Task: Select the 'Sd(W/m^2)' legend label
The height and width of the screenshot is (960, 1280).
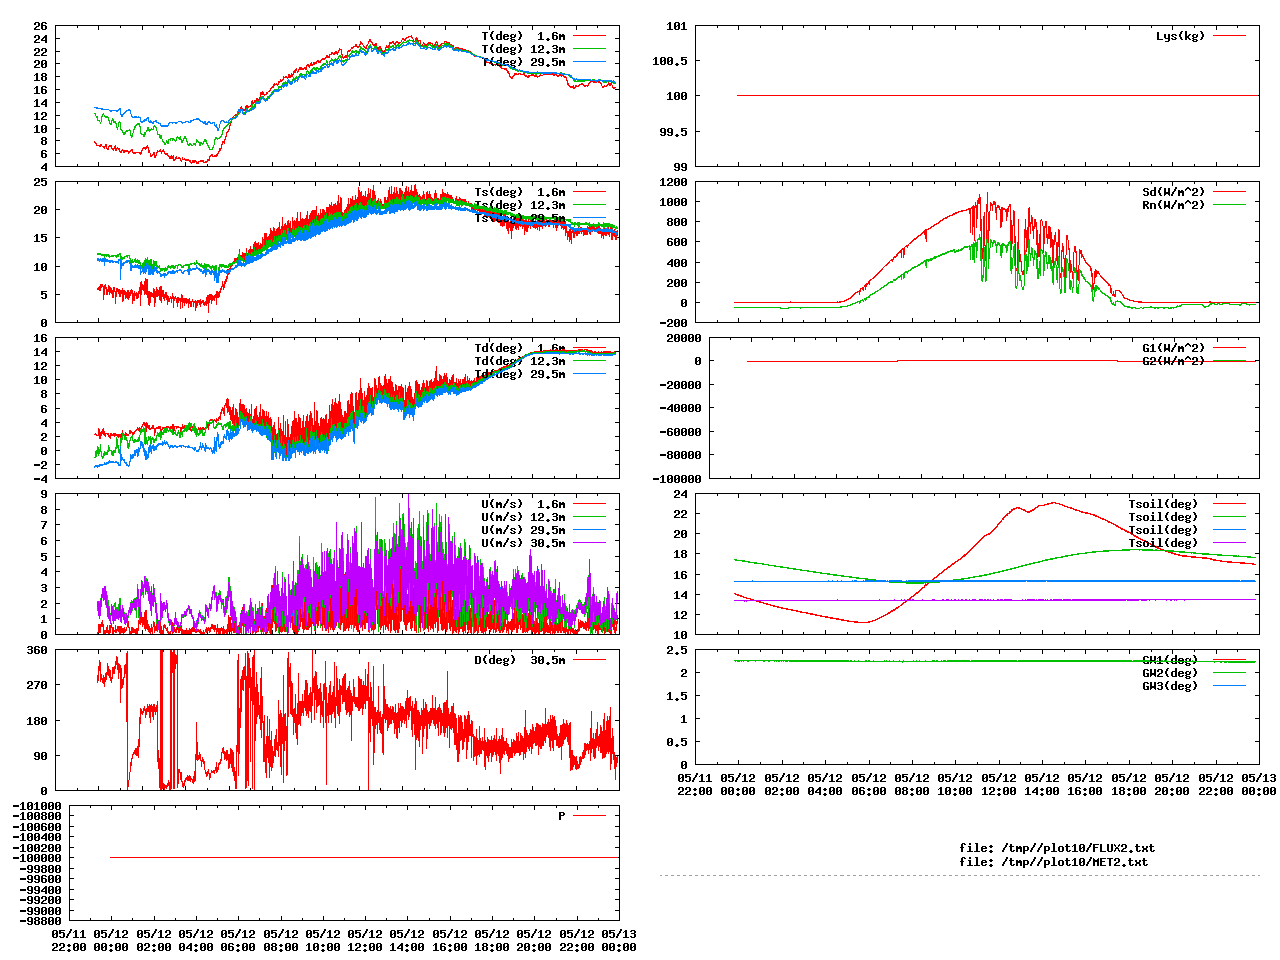Action: pos(1174,192)
